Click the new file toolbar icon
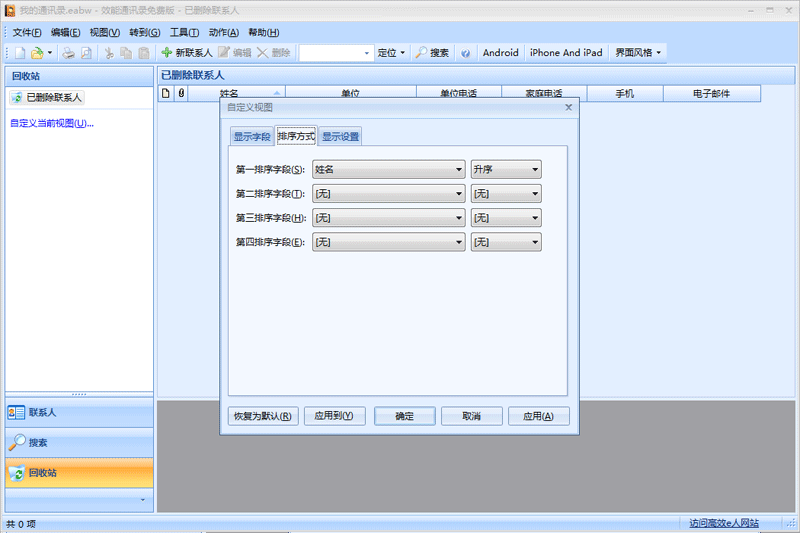800x533 pixels. click(20, 53)
